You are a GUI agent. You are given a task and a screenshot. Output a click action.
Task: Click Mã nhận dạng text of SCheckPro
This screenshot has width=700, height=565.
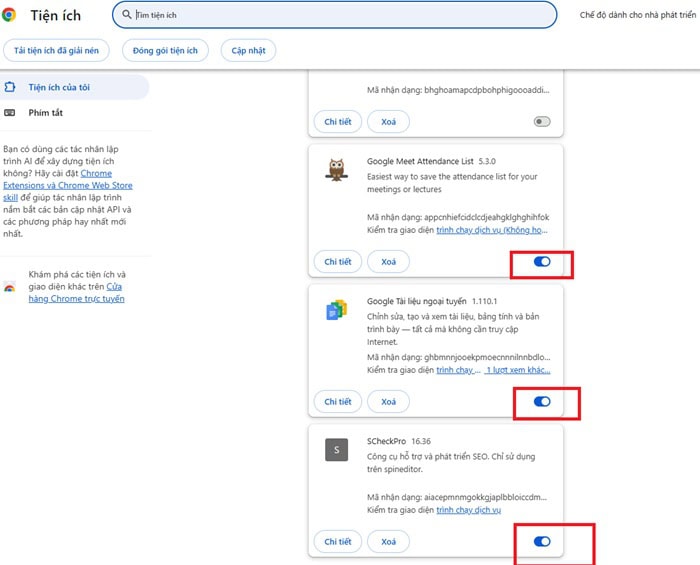457,497
